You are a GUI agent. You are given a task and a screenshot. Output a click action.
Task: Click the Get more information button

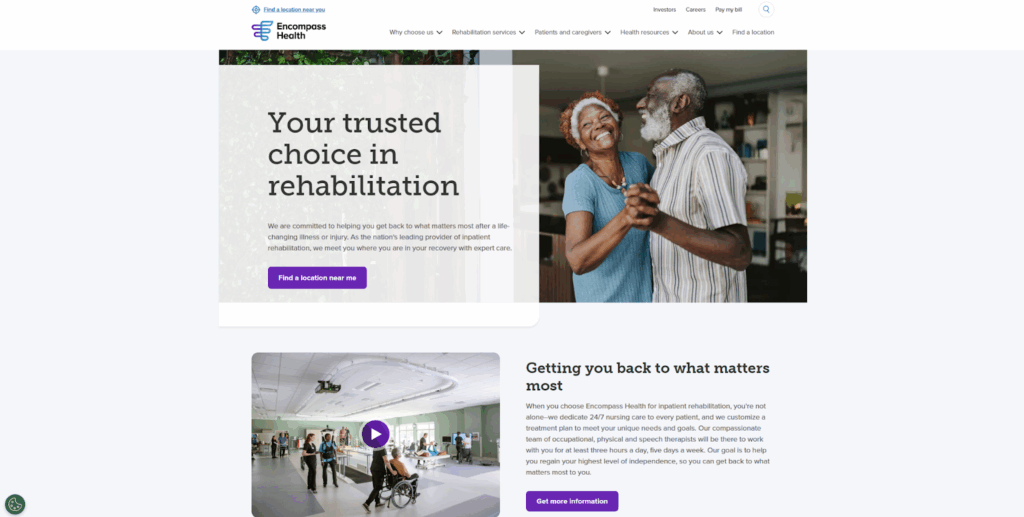click(572, 501)
